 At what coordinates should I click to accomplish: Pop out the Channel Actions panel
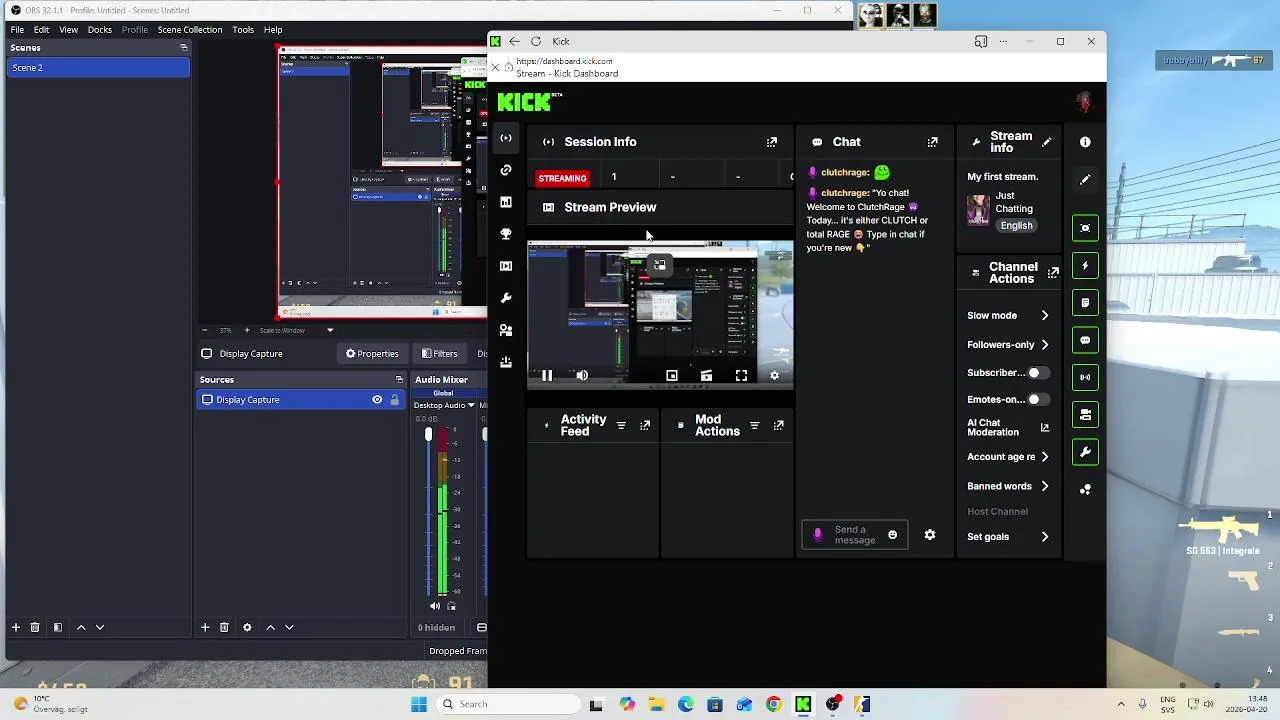click(1053, 273)
